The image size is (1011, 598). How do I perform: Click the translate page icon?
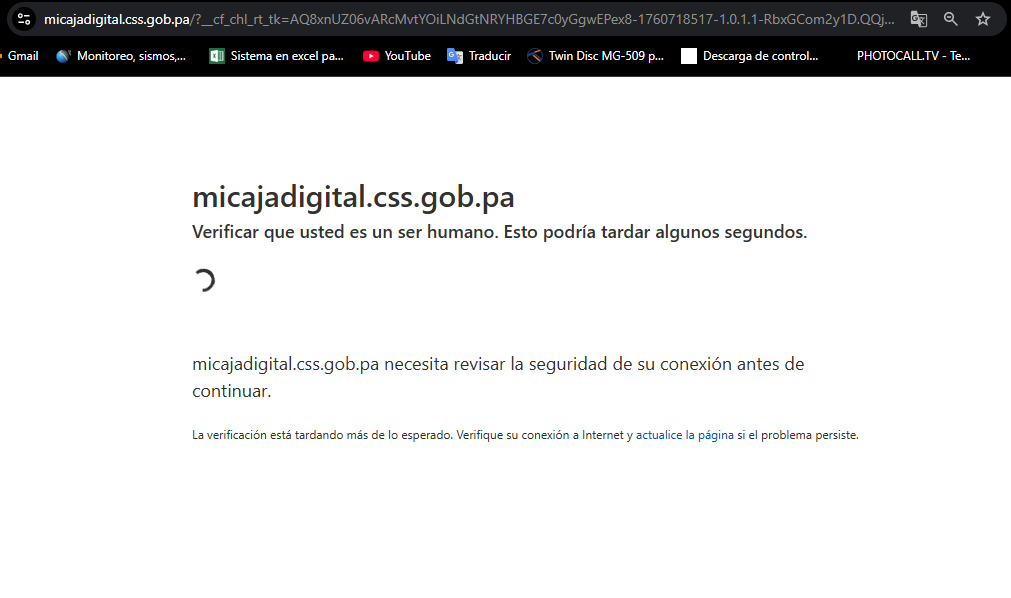(919, 19)
